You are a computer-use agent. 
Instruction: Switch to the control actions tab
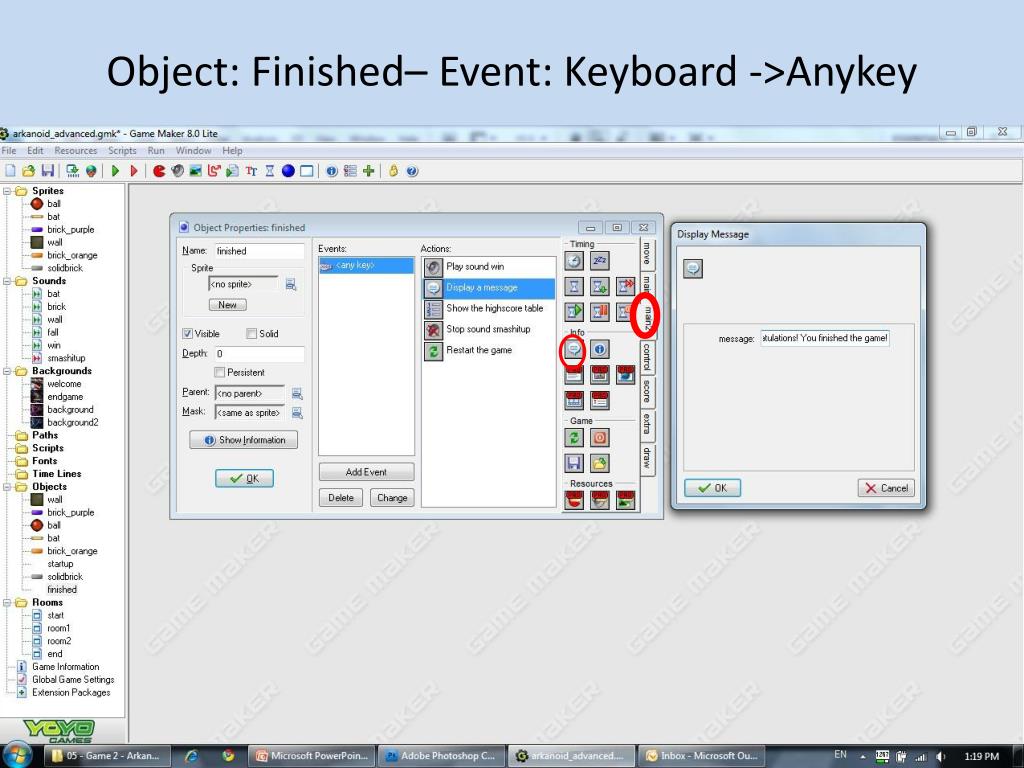pyautogui.click(x=647, y=357)
